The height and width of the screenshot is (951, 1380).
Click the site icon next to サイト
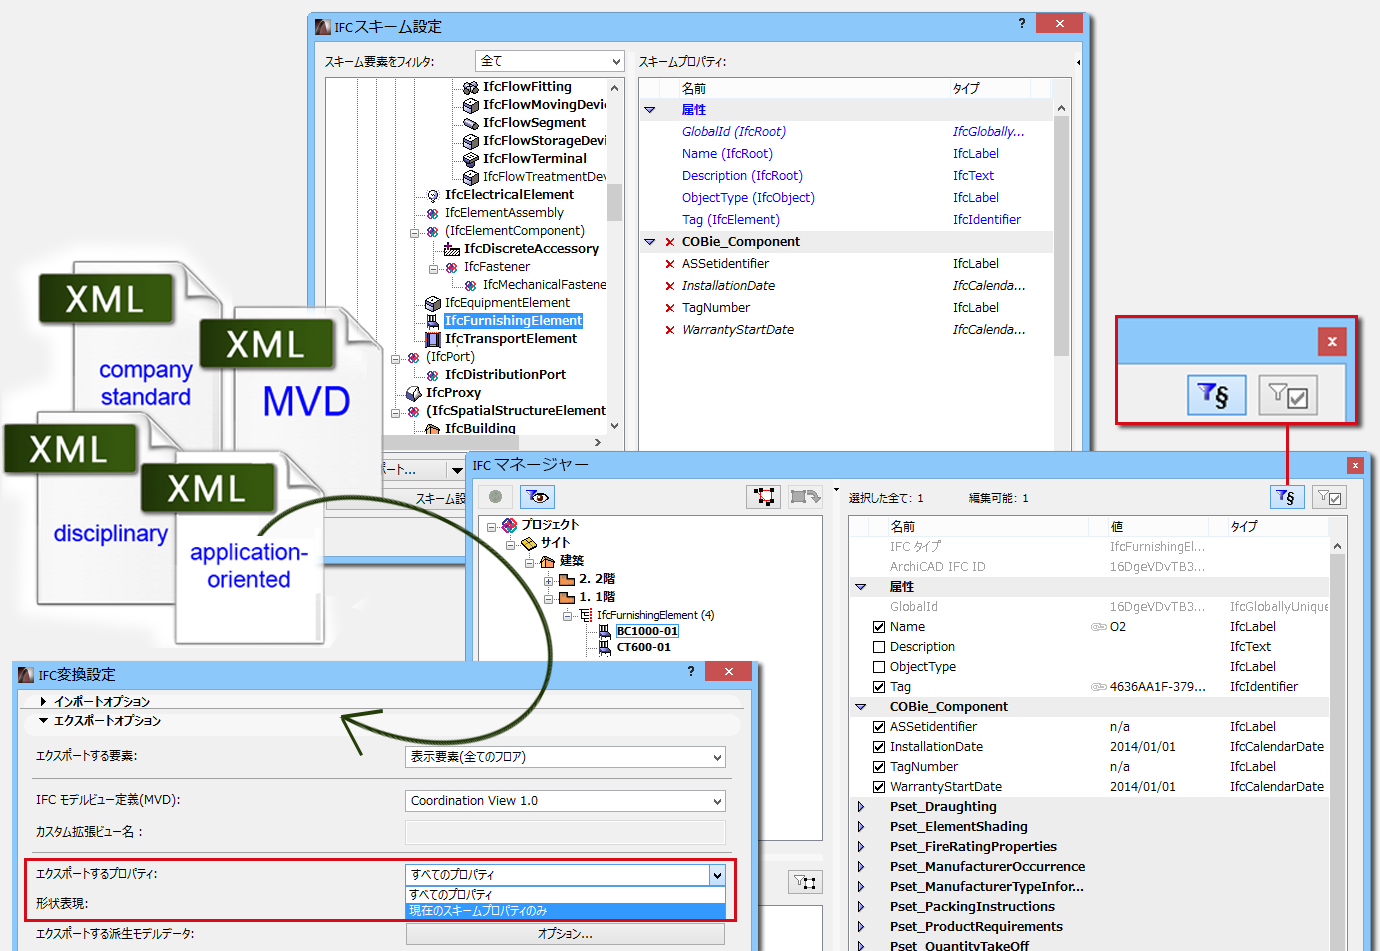click(x=529, y=543)
